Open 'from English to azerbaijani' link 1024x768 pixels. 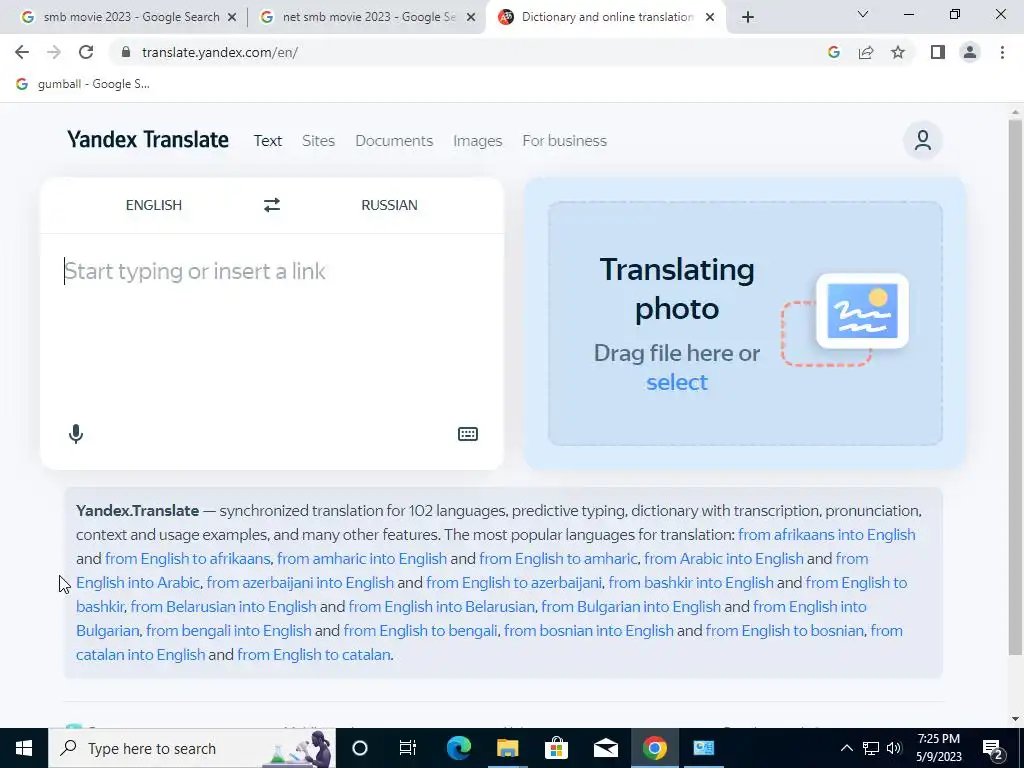tap(514, 583)
